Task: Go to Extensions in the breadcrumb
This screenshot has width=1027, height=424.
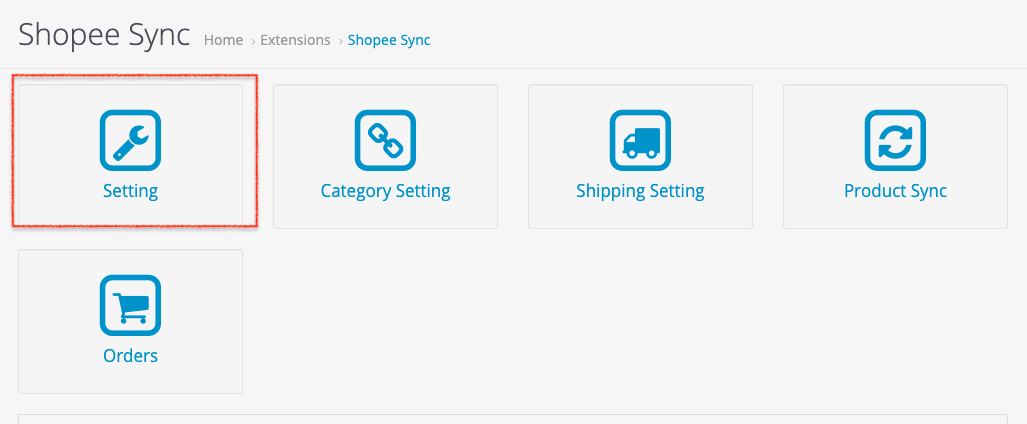Action: point(295,40)
